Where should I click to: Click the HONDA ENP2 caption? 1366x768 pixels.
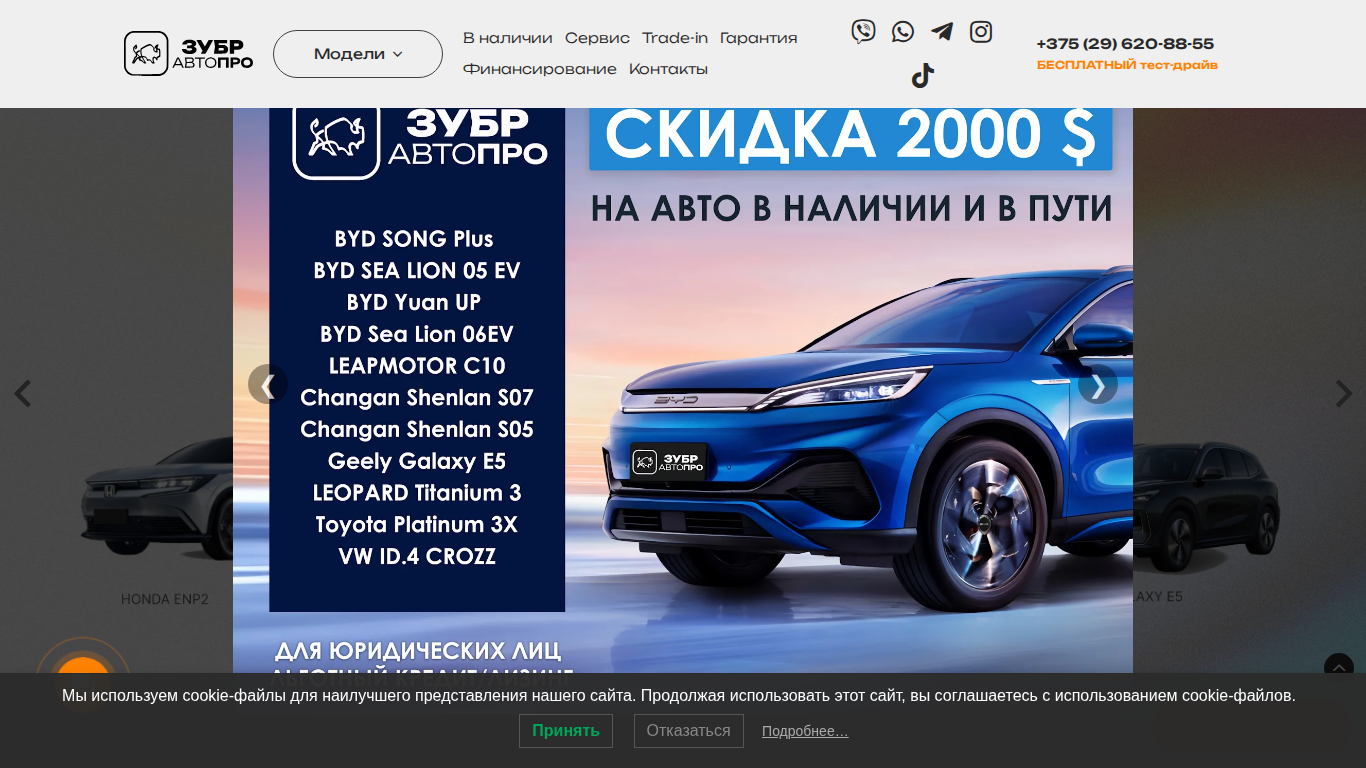pyautogui.click(x=165, y=599)
